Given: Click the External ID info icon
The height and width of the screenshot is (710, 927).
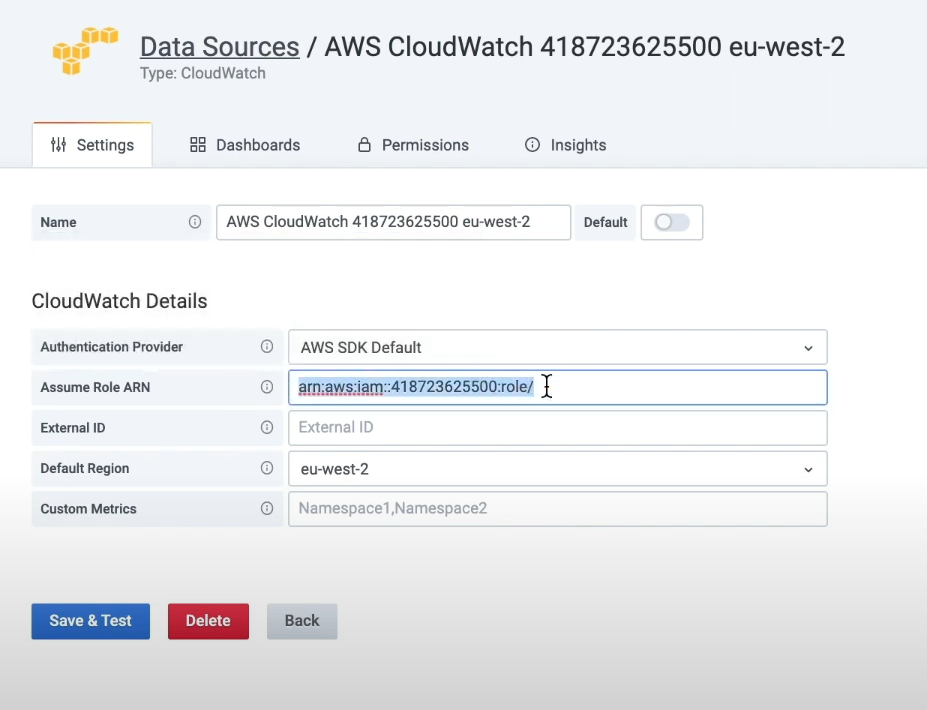Looking at the screenshot, I should click(x=267, y=427).
